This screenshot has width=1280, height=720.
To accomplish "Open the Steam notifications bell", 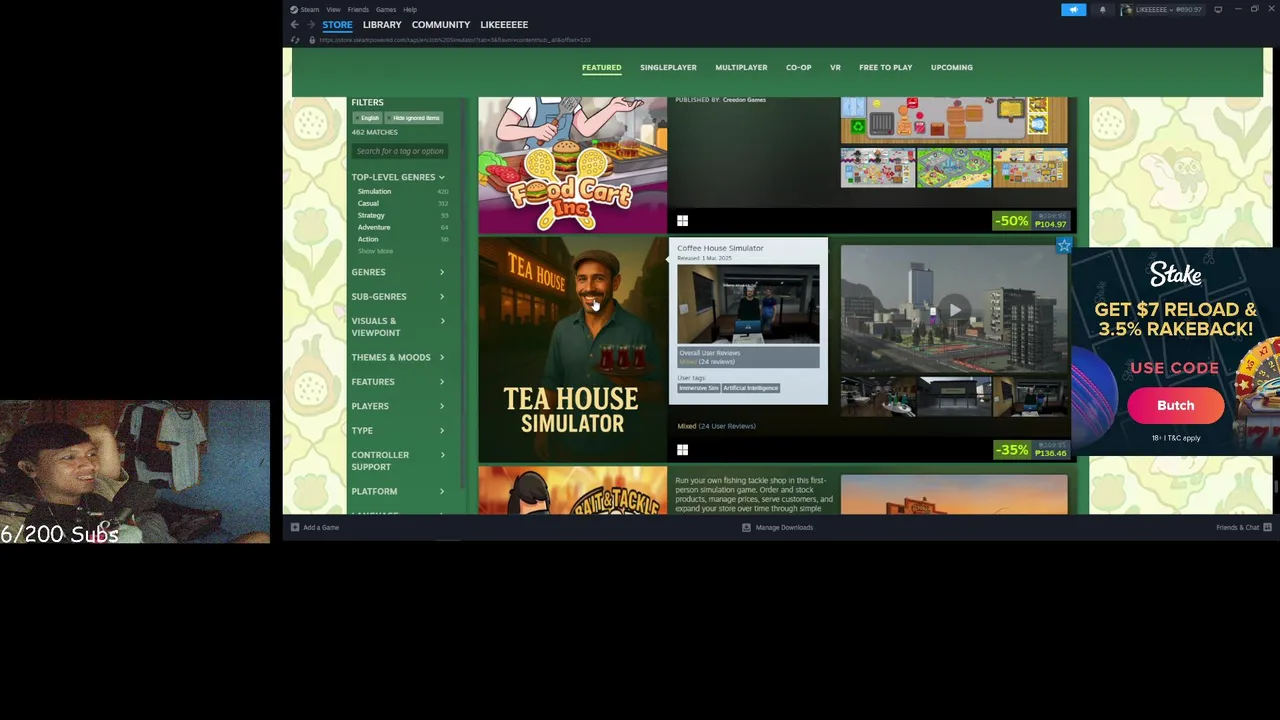I will pos(1103,9).
